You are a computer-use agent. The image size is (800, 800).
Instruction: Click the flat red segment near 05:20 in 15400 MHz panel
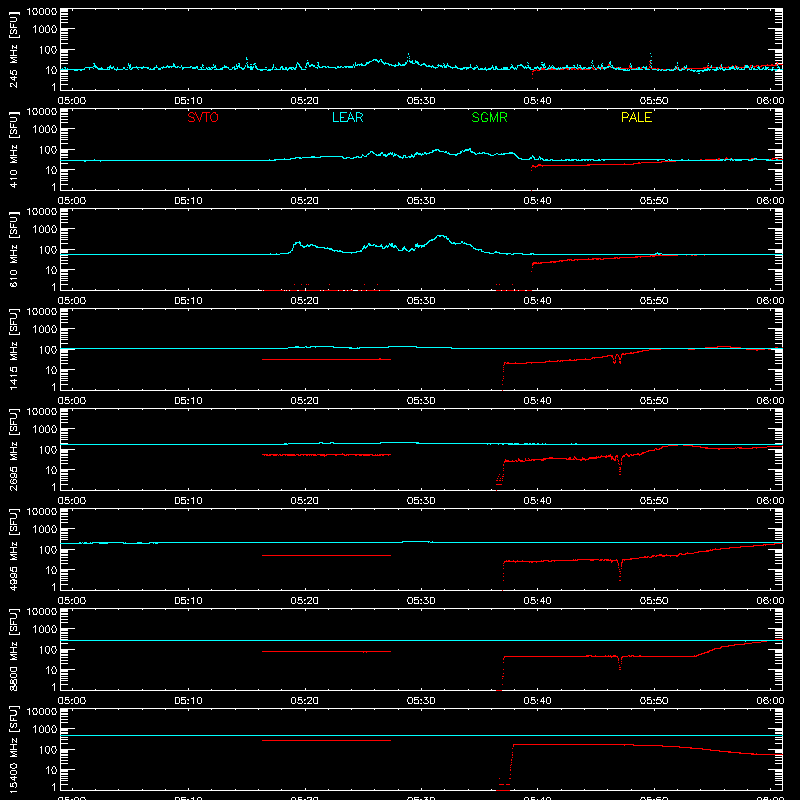click(x=327, y=740)
